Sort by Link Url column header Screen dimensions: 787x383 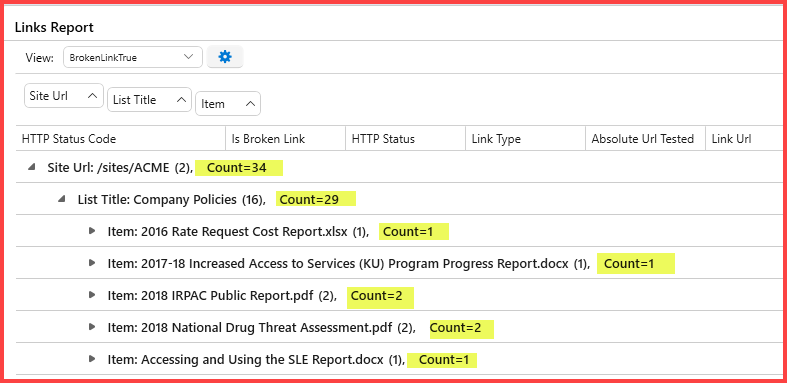pyautogui.click(x=745, y=139)
